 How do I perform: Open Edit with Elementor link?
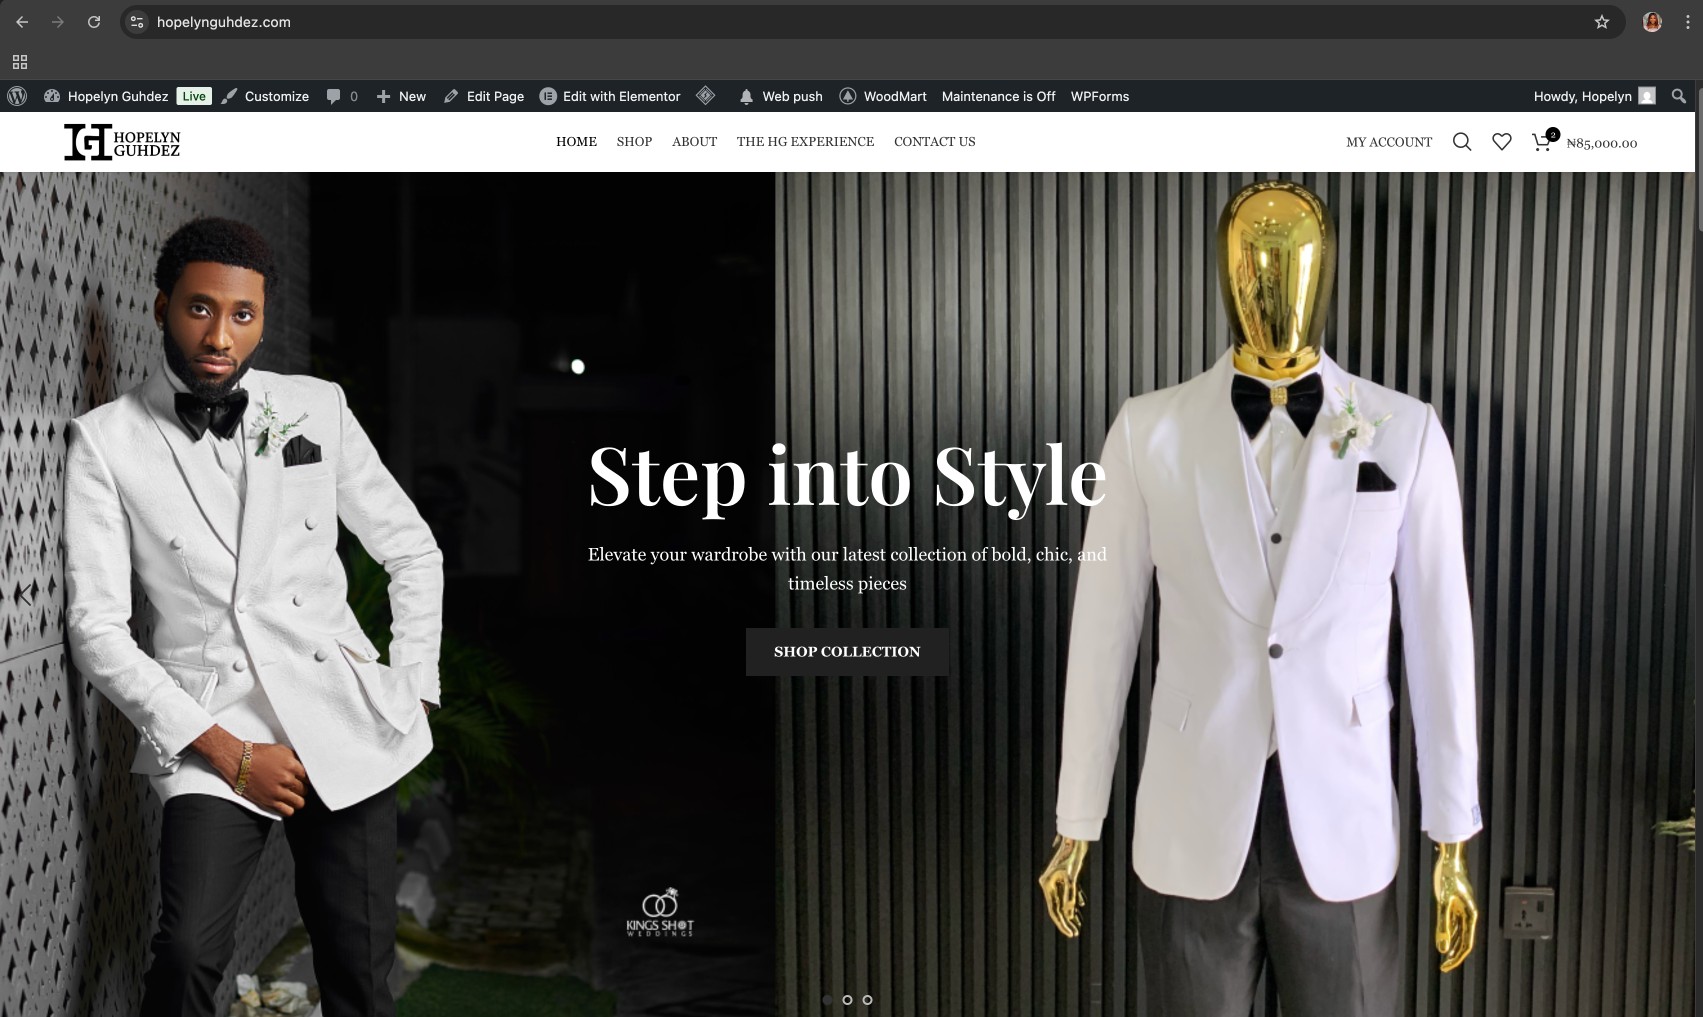click(610, 96)
